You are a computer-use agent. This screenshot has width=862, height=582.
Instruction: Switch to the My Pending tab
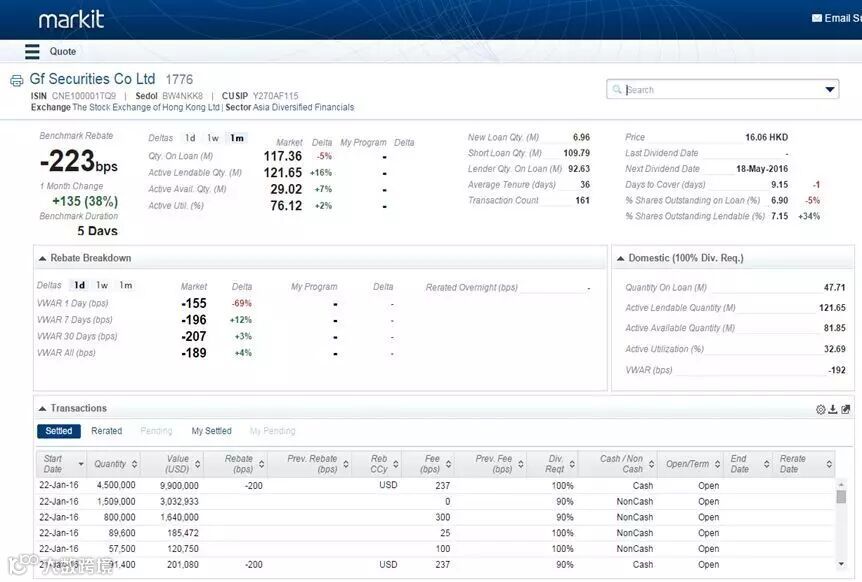(273, 431)
